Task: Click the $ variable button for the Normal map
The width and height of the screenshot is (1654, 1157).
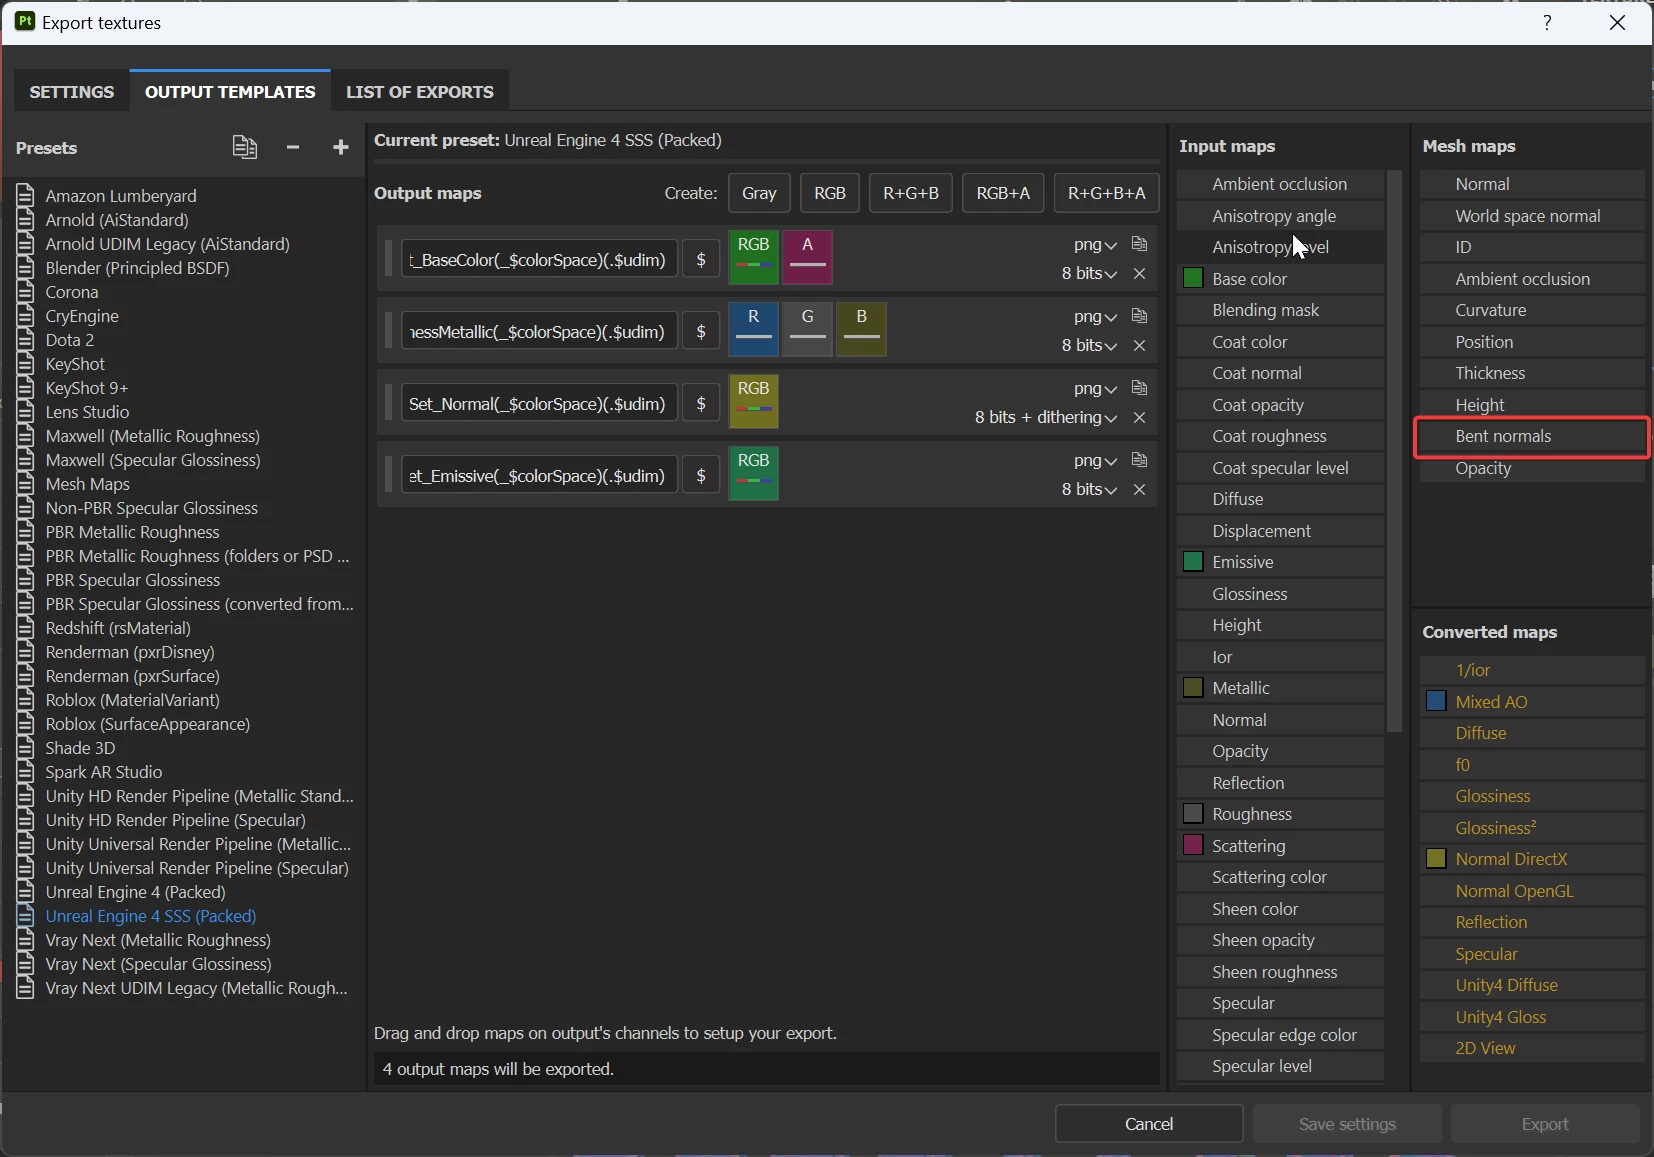Action: pyautogui.click(x=701, y=403)
